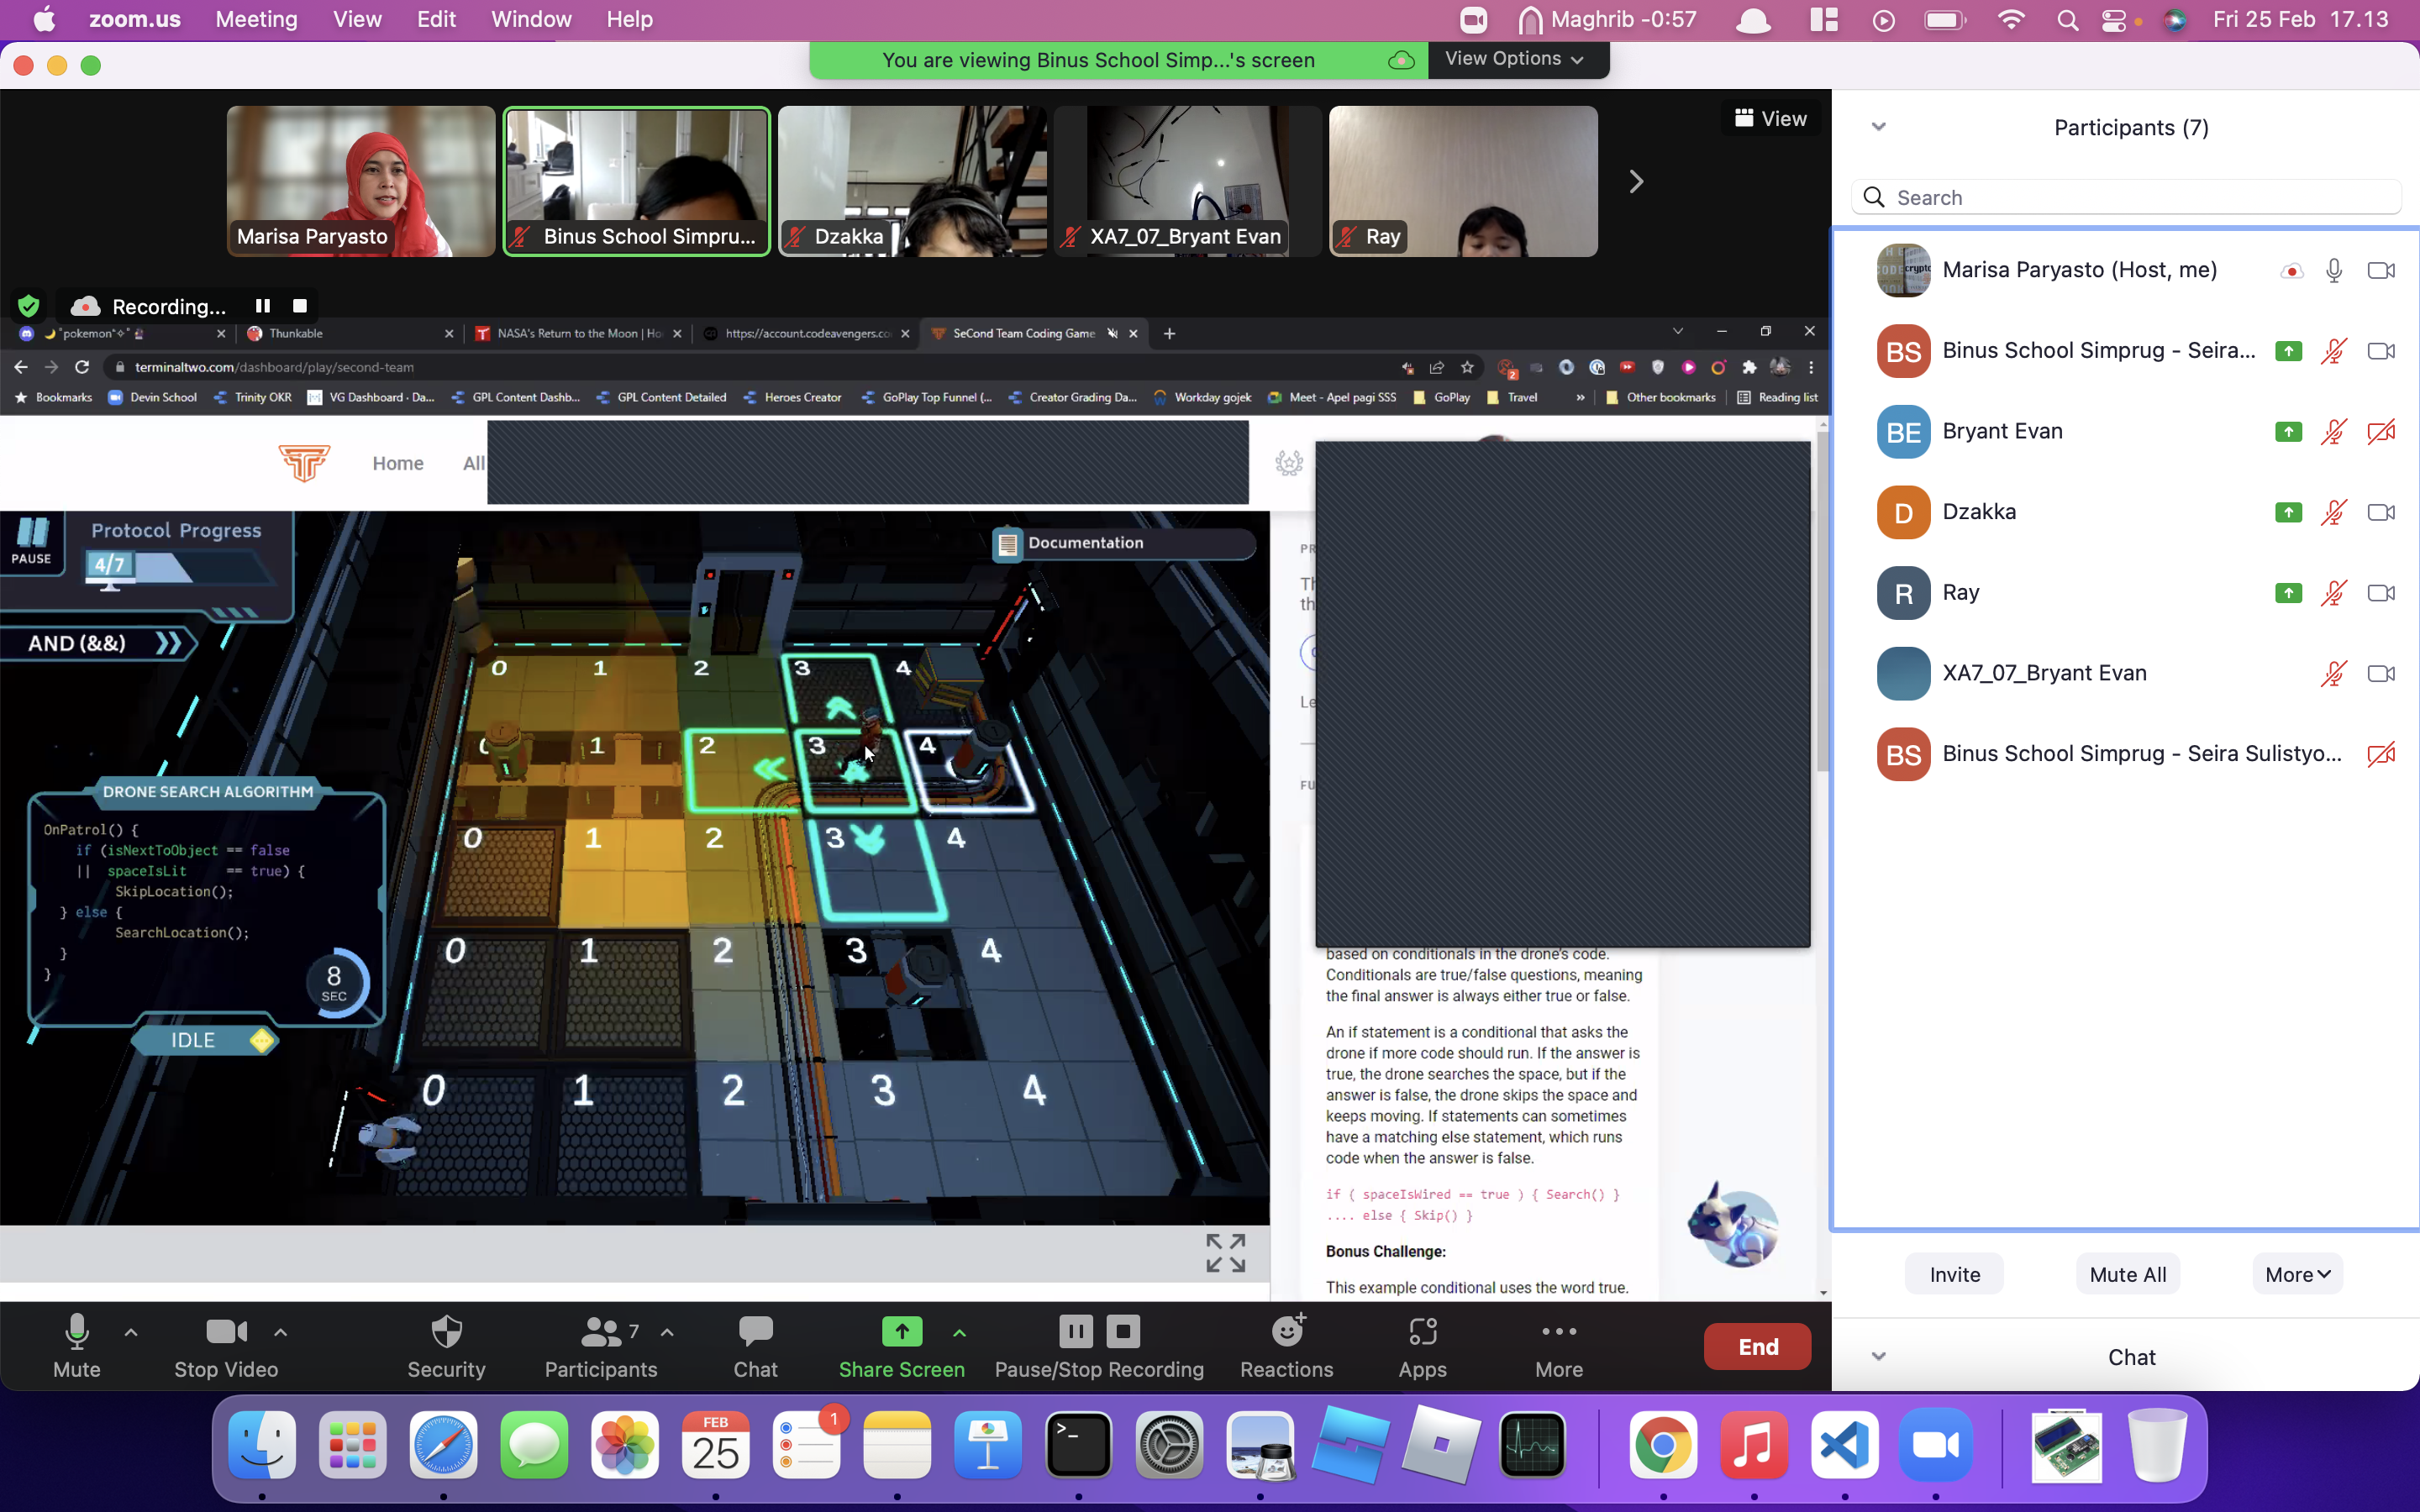Expand the Participants panel chevron
The image size is (2420, 1512).
pos(1878,125)
